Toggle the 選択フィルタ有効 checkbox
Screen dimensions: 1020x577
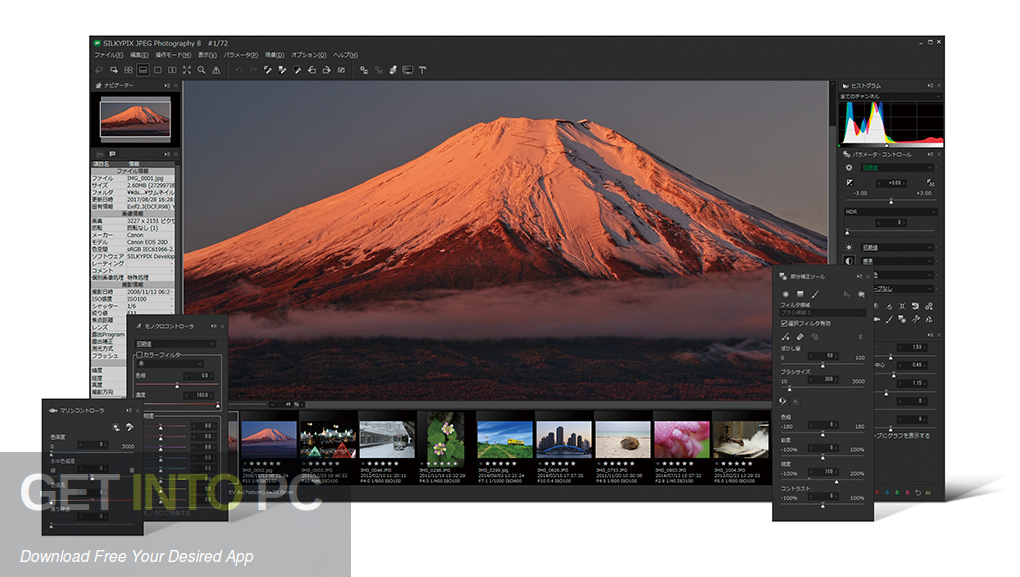(x=785, y=323)
